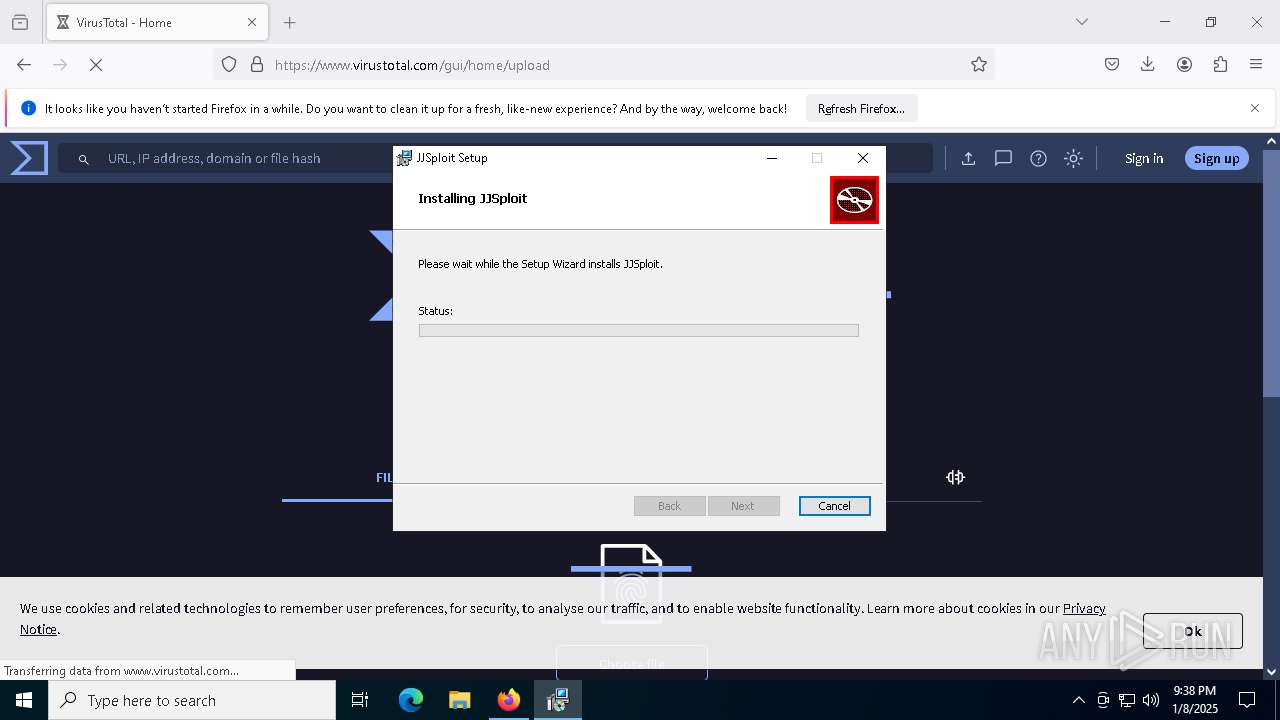Screen dimensions: 1280x720
Task: Open Firefox View recent browsing icon
Action: point(20,22)
